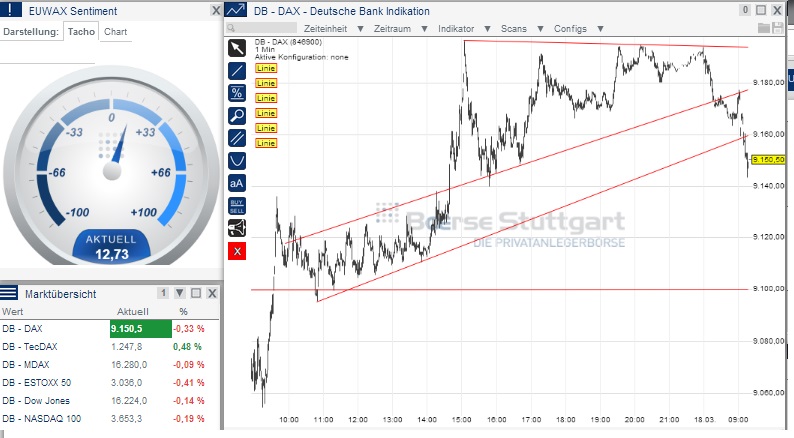This screenshot has width=794, height=438.
Task: Maximize the Marktübersicht panel
Action: click(196, 293)
